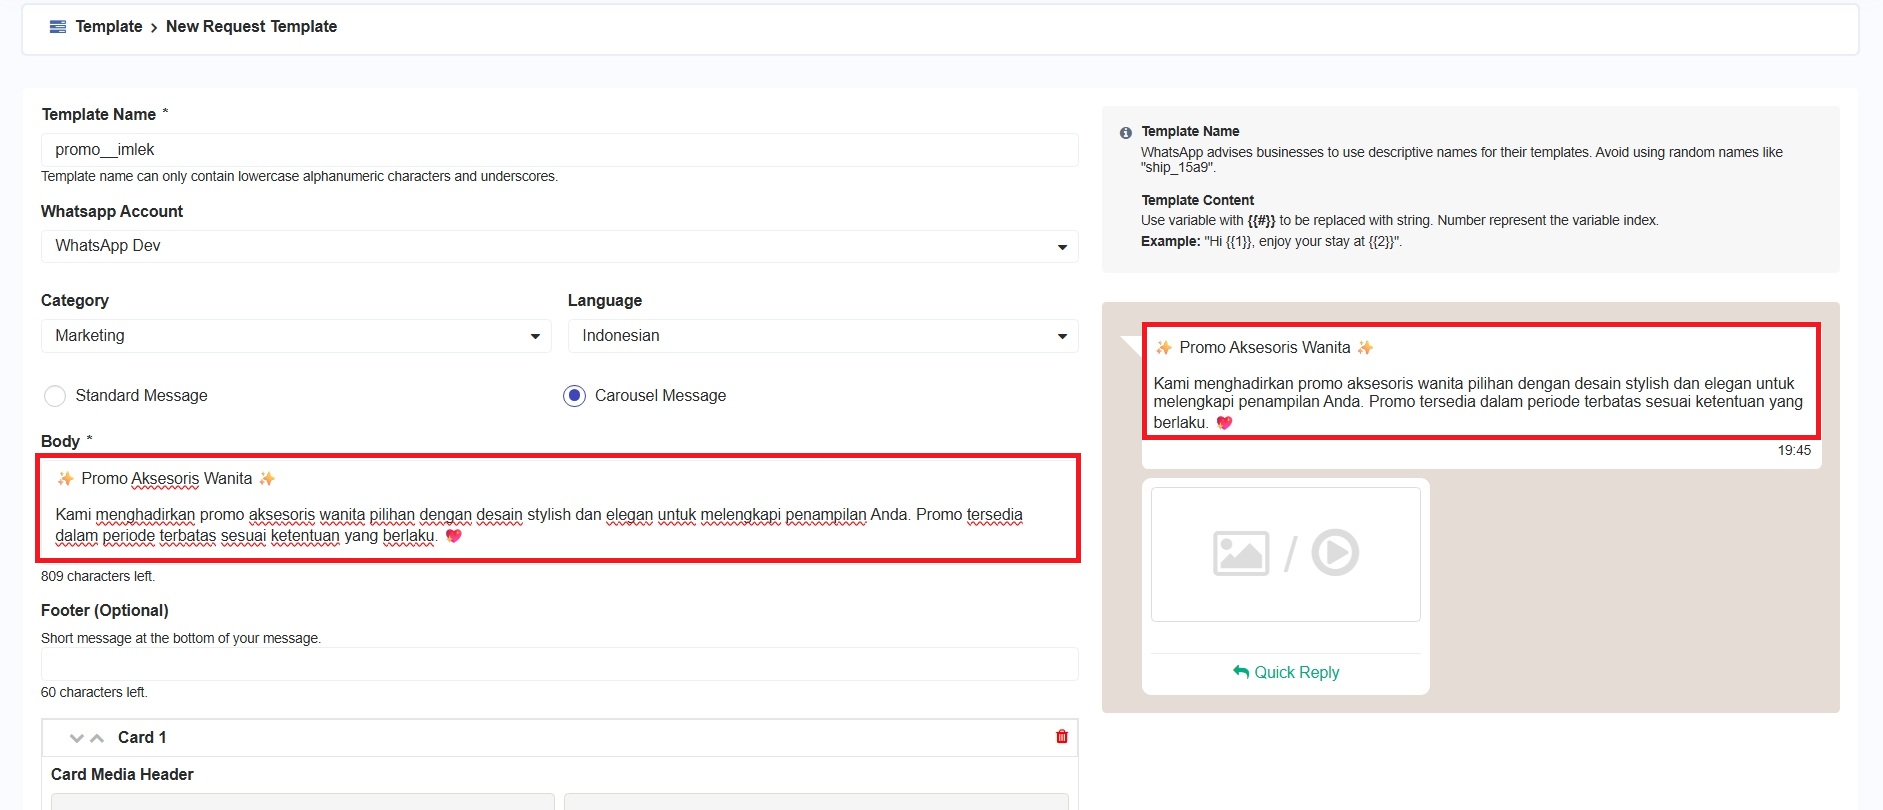Delete Card 1 with the red trash icon
The image size is (1883, 810).
tap(1061, 737)
